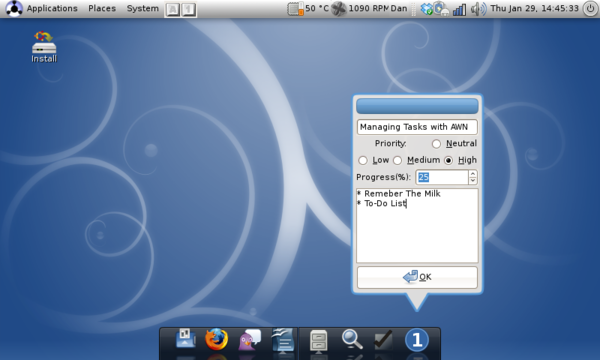Click the '1' indicator in top panel
Viewport: 600px width, 360px height.
point(188,10)
